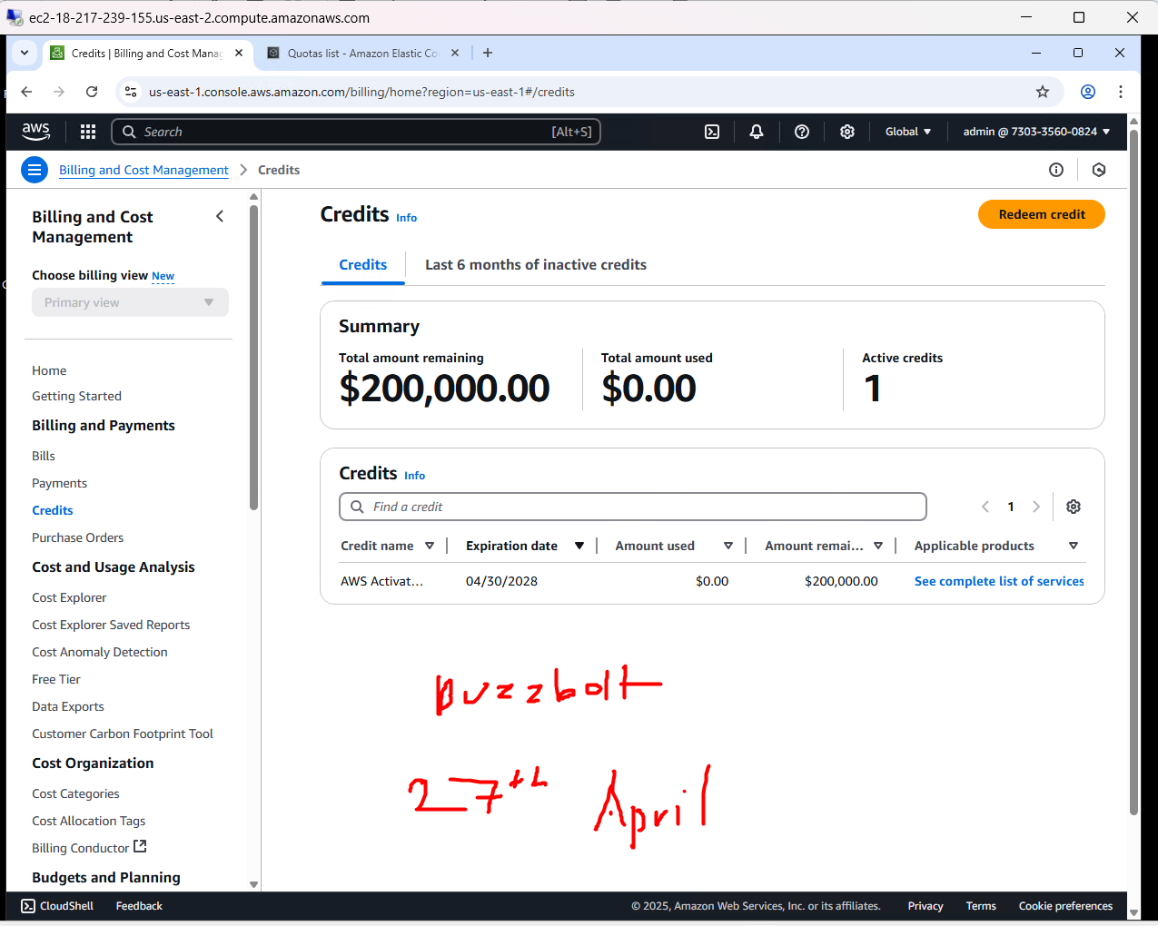1158x926 pixels.
Task: Click the Find a credit search box
Action: tap(632, 507)
